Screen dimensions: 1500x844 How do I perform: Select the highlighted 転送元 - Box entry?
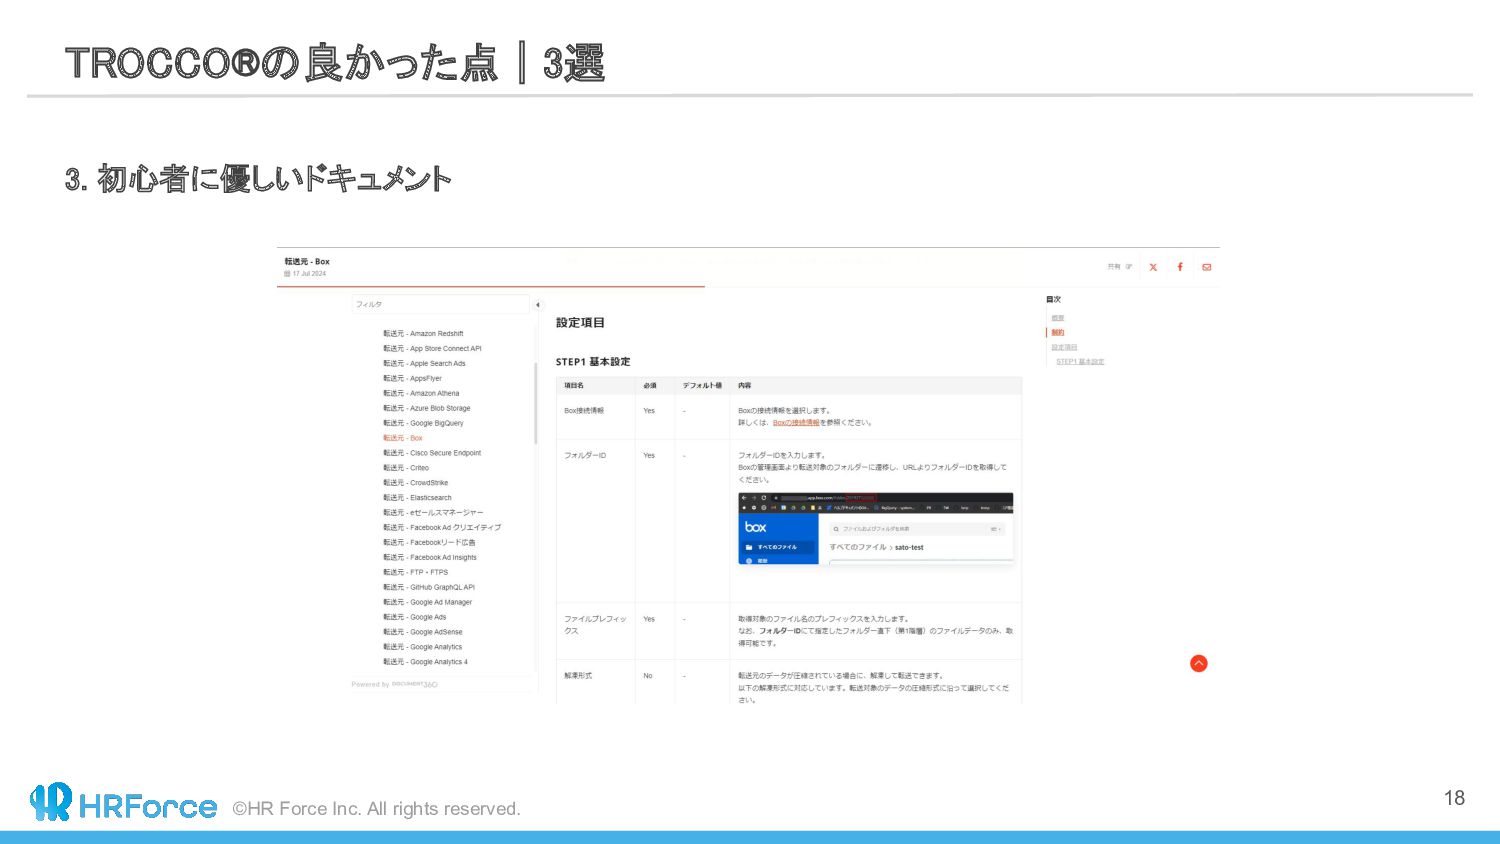403,438
